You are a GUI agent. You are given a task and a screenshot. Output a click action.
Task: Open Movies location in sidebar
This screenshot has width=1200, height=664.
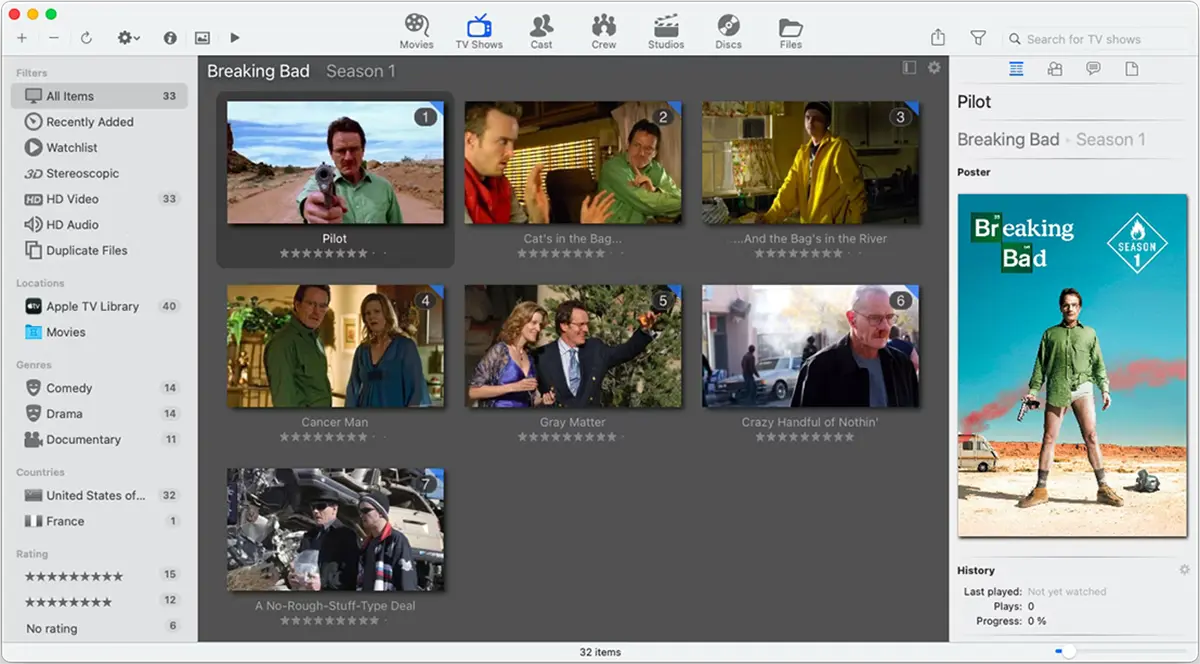click(x=99, y=332)
